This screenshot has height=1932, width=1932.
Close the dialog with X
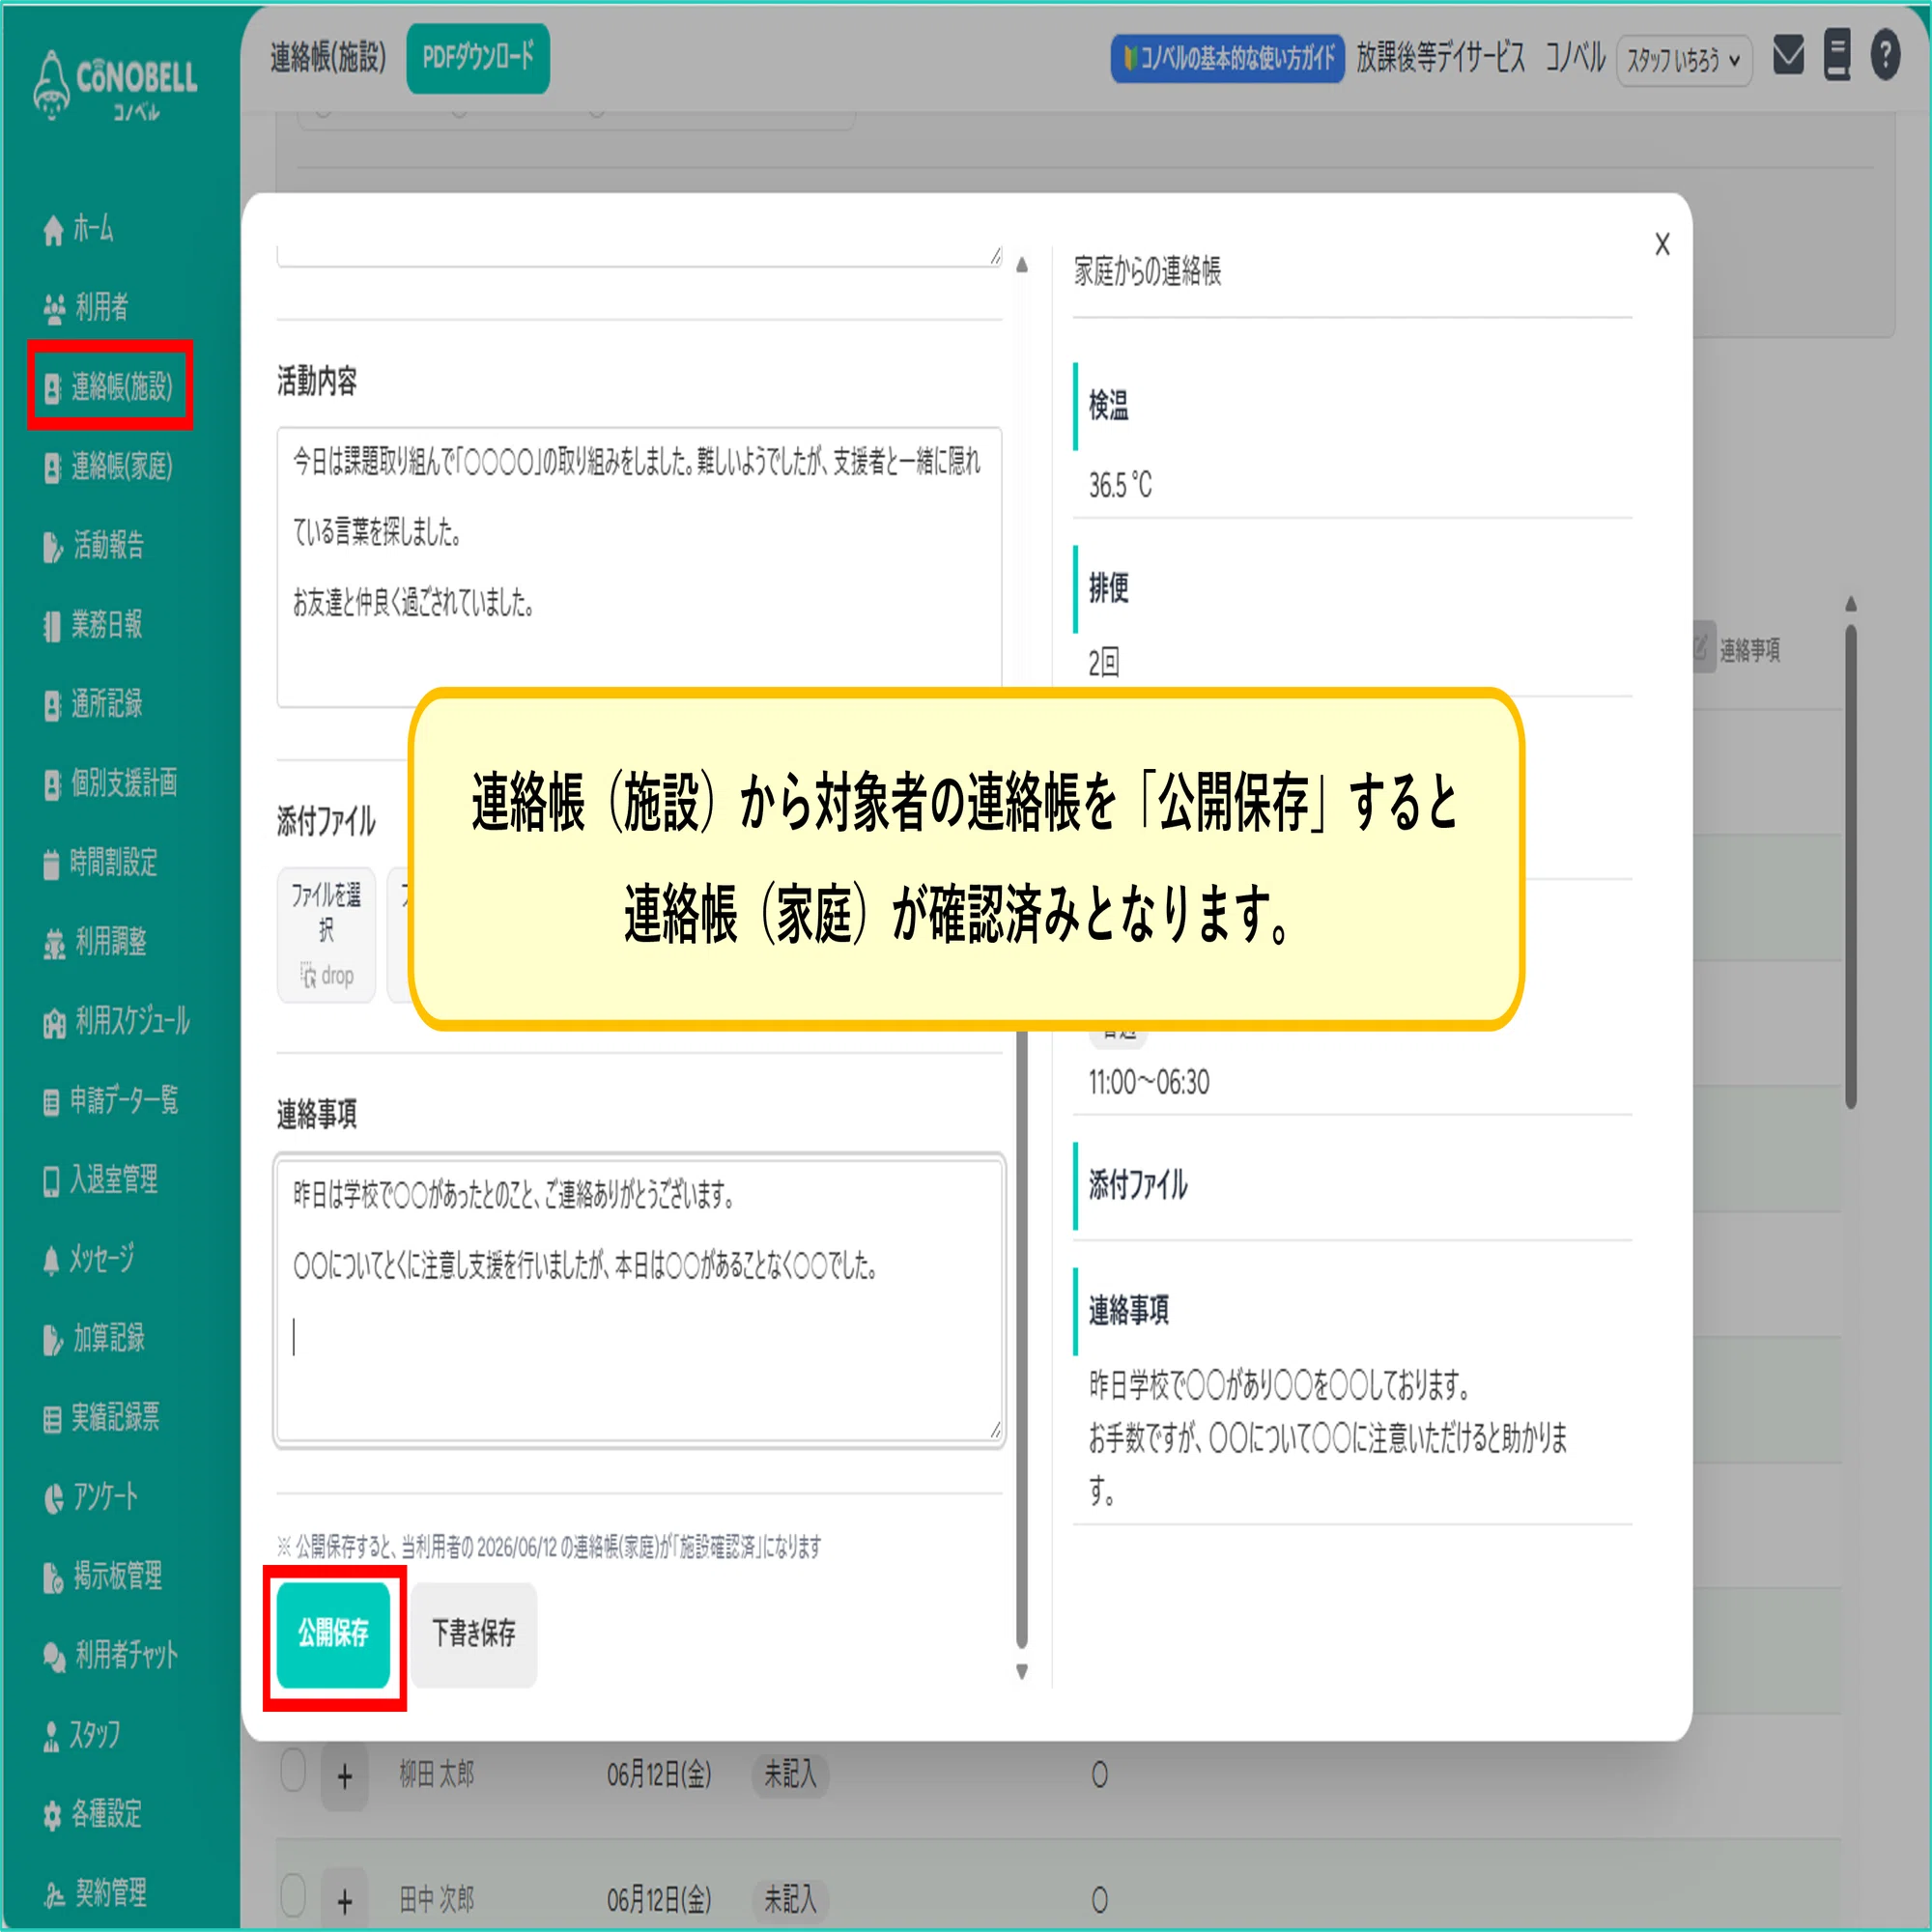(x=1662, y=244)
